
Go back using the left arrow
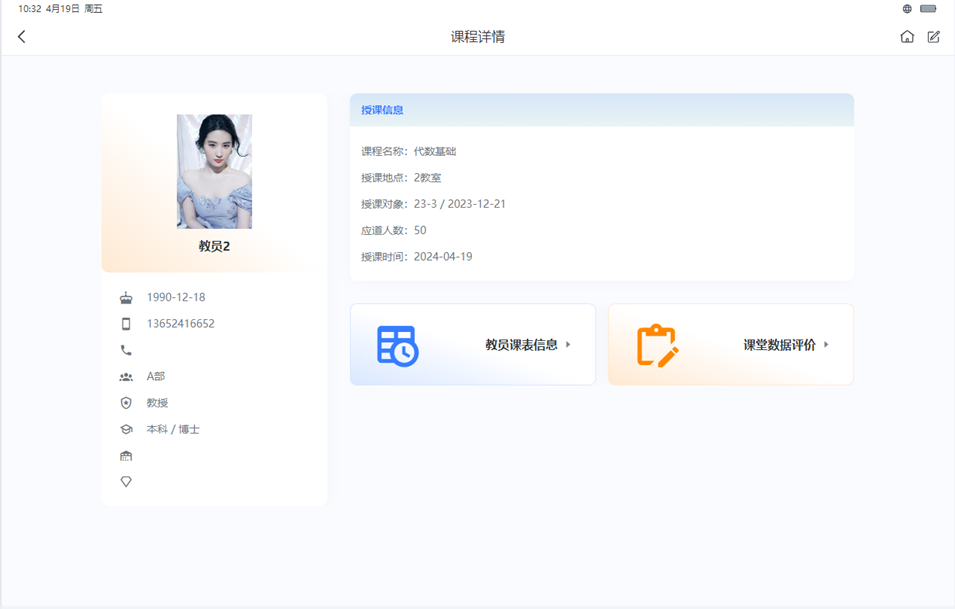tap(22, 37)
